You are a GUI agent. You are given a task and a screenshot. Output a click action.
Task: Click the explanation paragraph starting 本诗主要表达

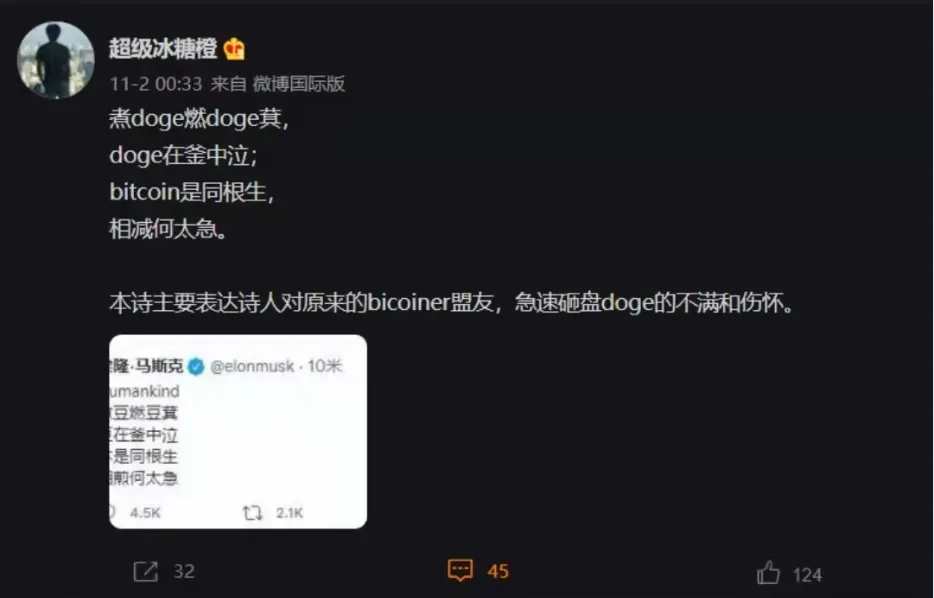[452, 303]
